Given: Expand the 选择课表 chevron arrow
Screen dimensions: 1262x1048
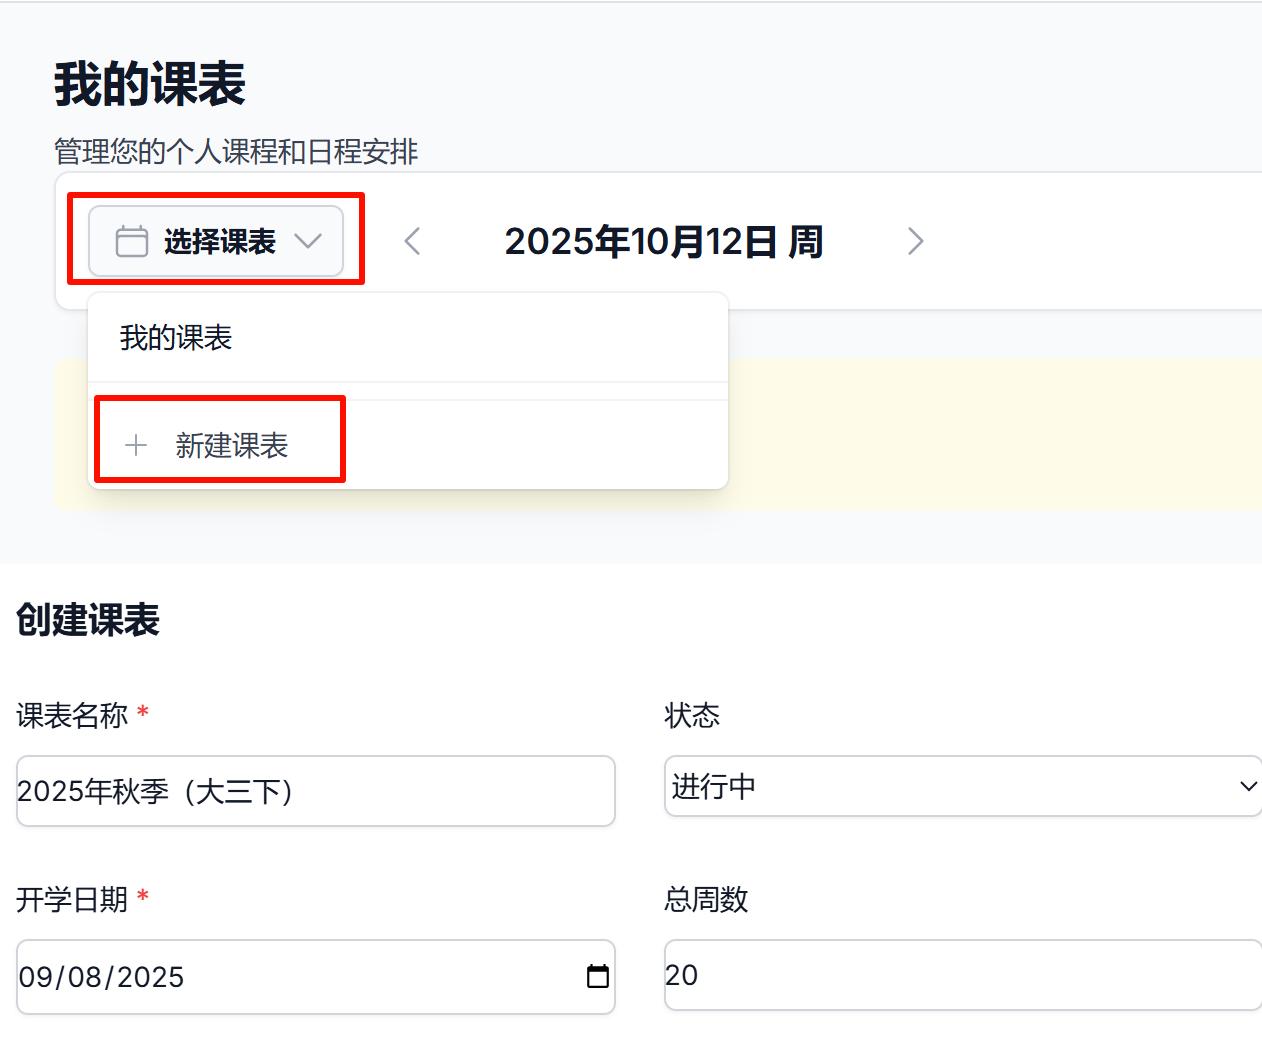Looking at the screenshot, I should tap(308, 241).
